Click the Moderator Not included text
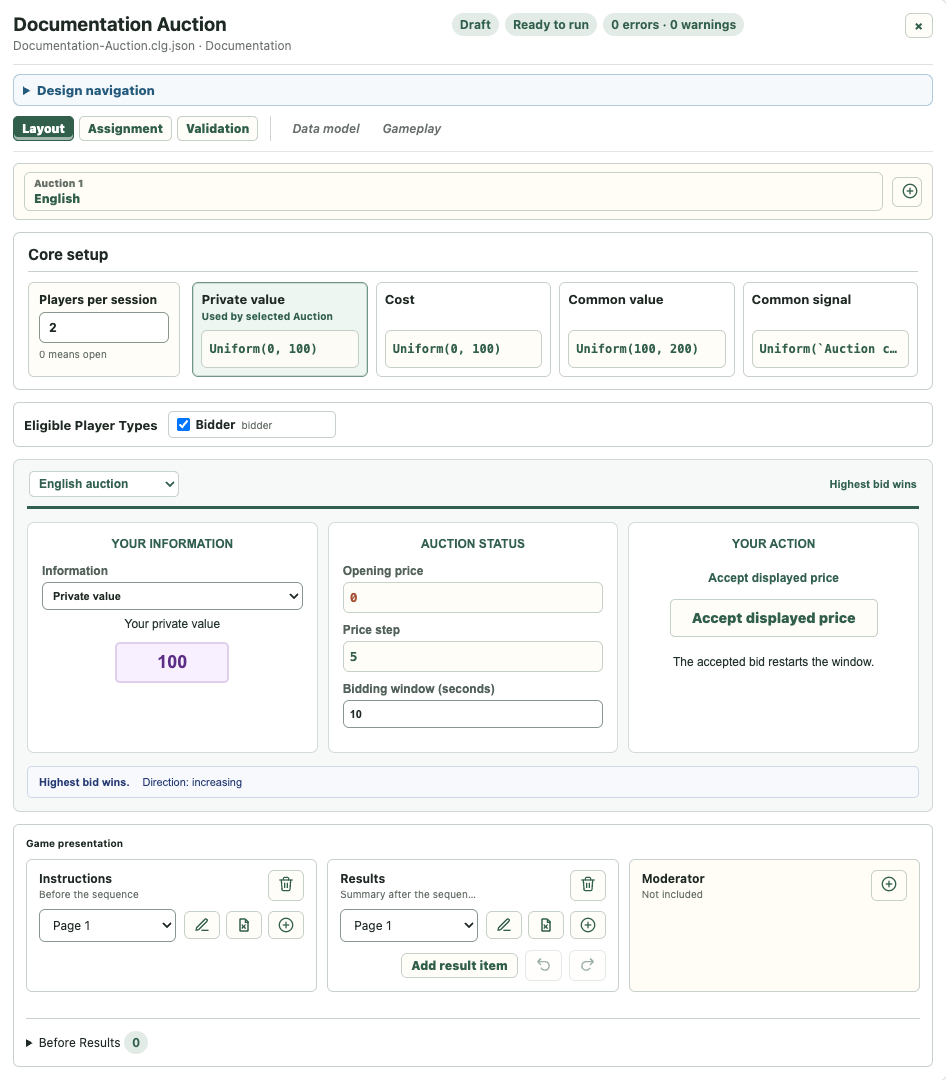 pos(672,894)
